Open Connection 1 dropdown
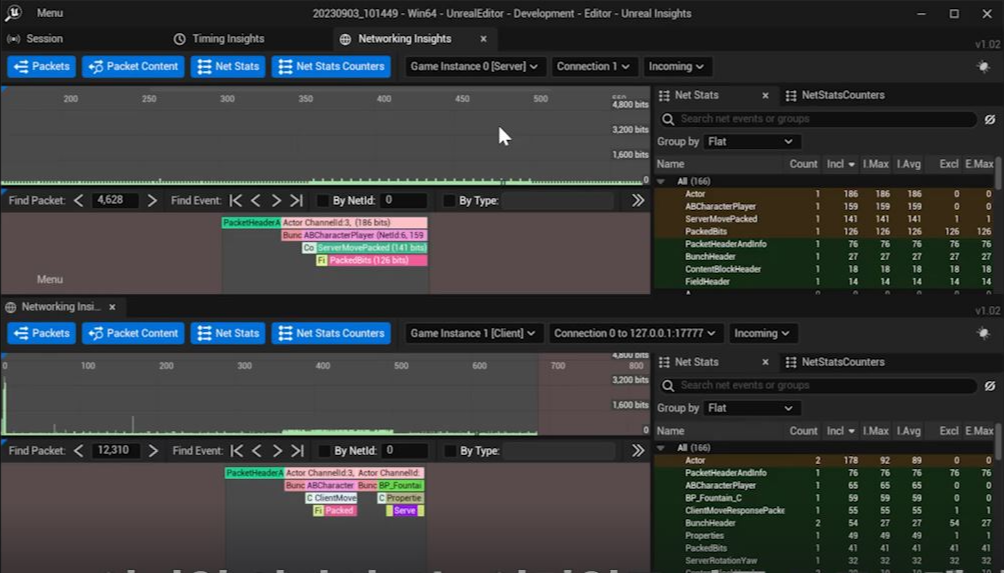This screenshot has width=1004, height=573. click(593, 67)
